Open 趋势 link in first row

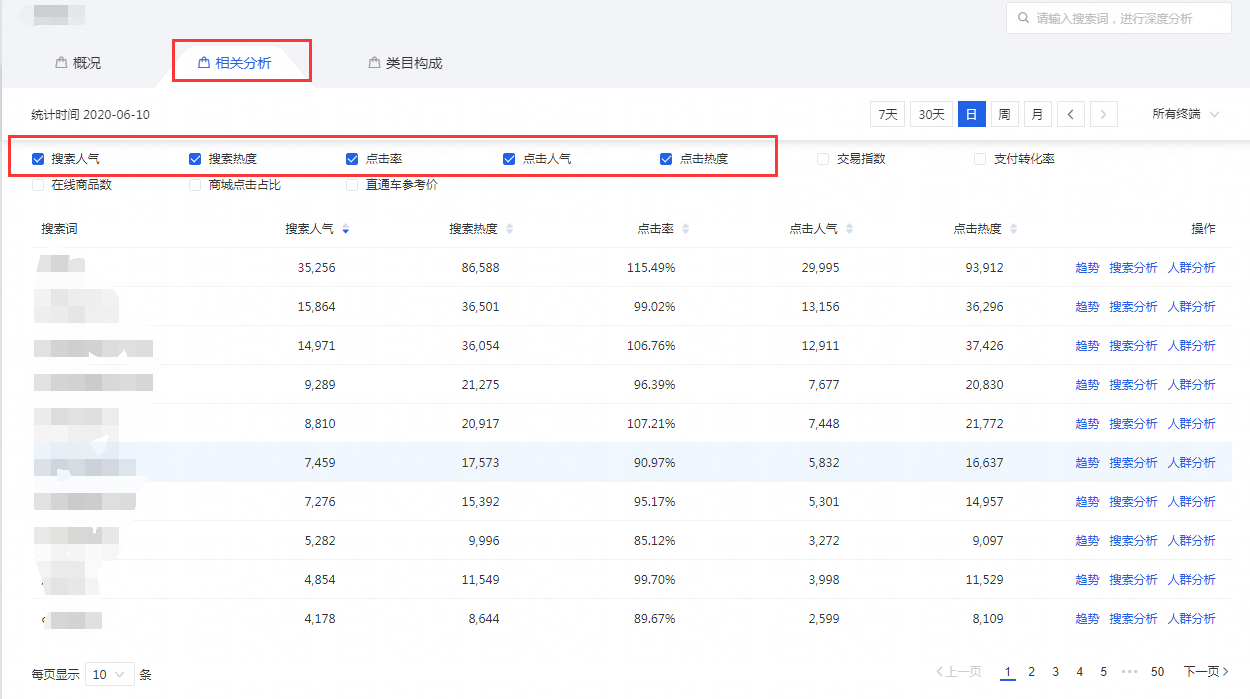(1087, 268)
